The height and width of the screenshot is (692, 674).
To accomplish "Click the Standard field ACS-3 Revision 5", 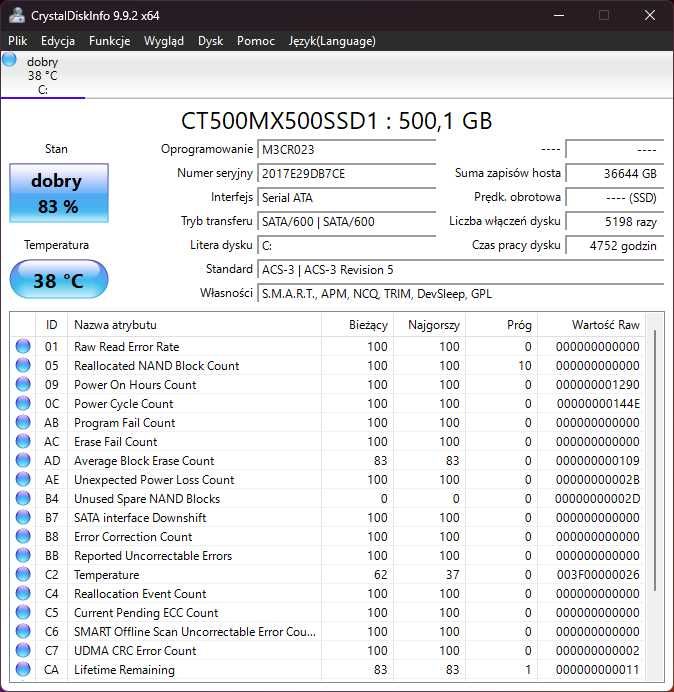I will [x=460, y=269].
